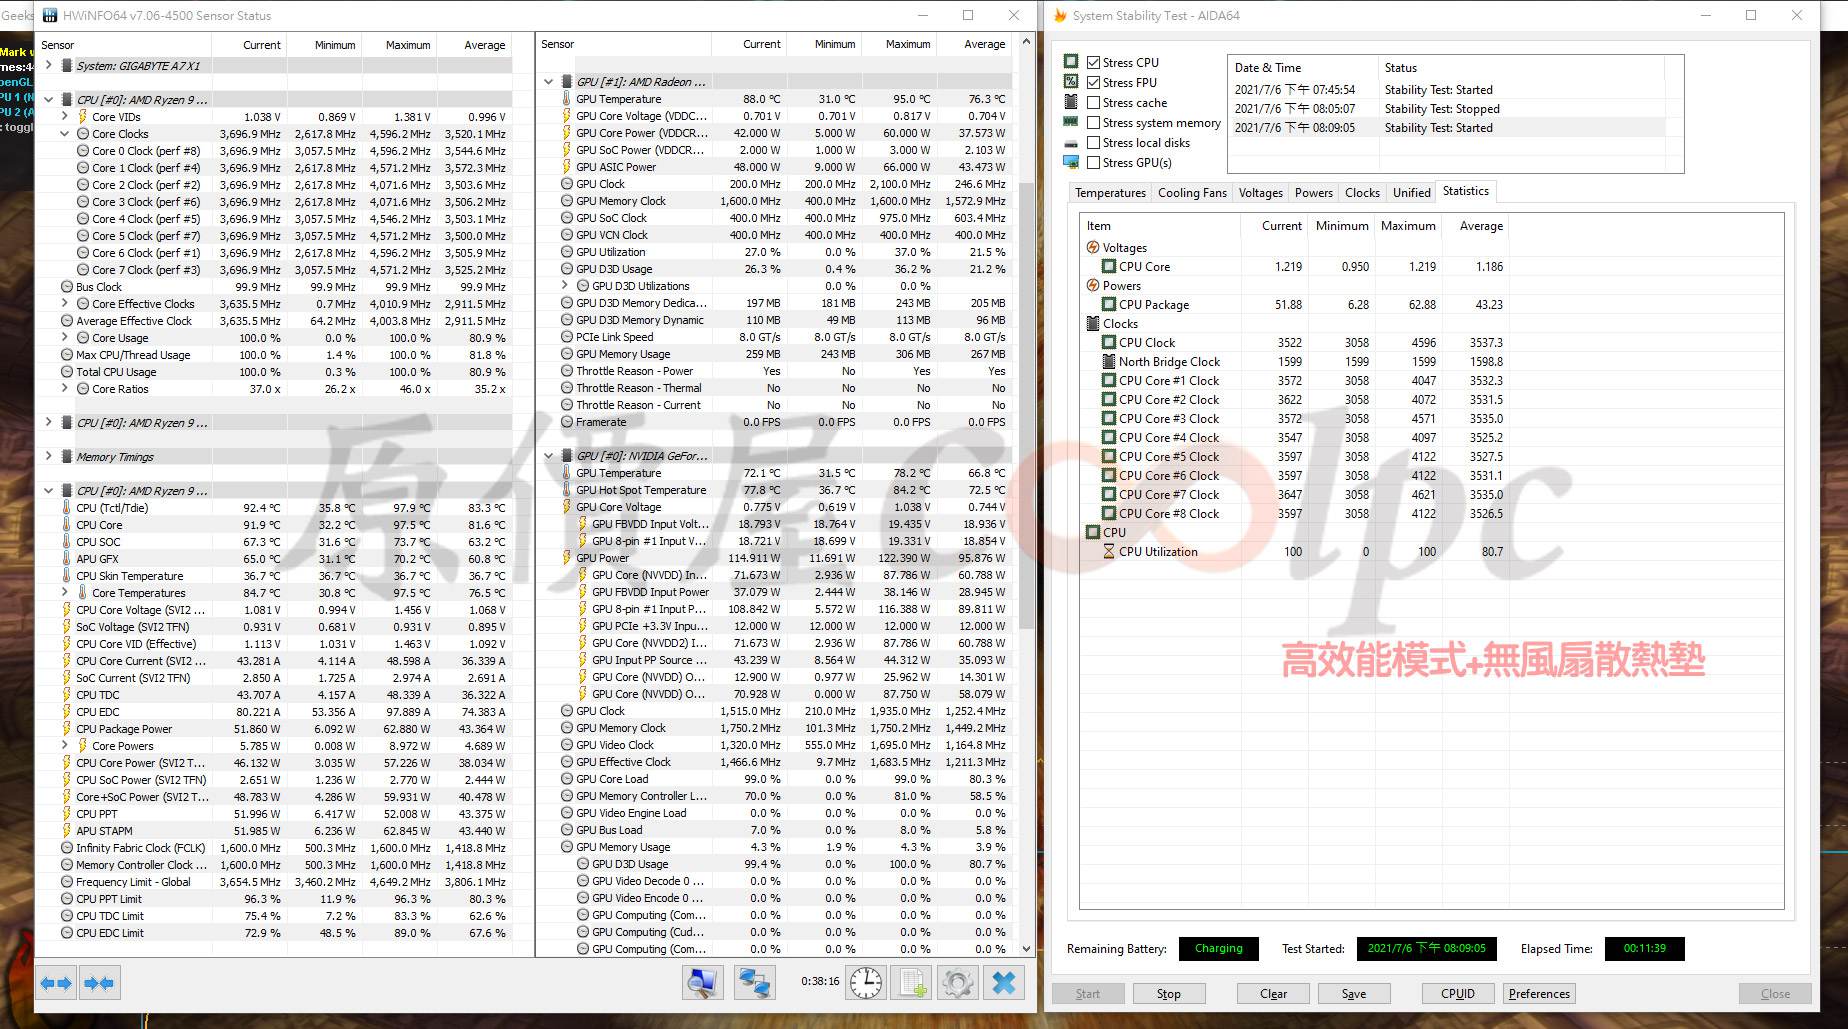Expand the Core VIDs row

coord(65,116)
